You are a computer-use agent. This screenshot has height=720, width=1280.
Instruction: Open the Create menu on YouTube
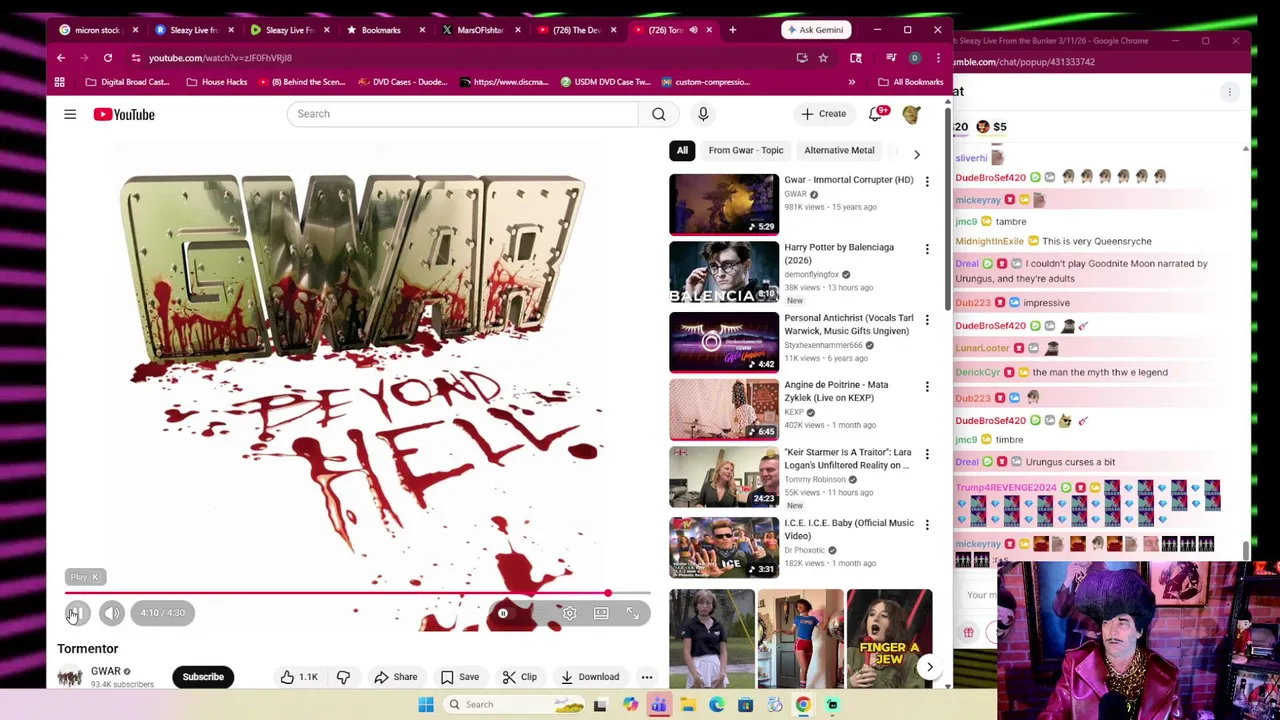(823, 114)
